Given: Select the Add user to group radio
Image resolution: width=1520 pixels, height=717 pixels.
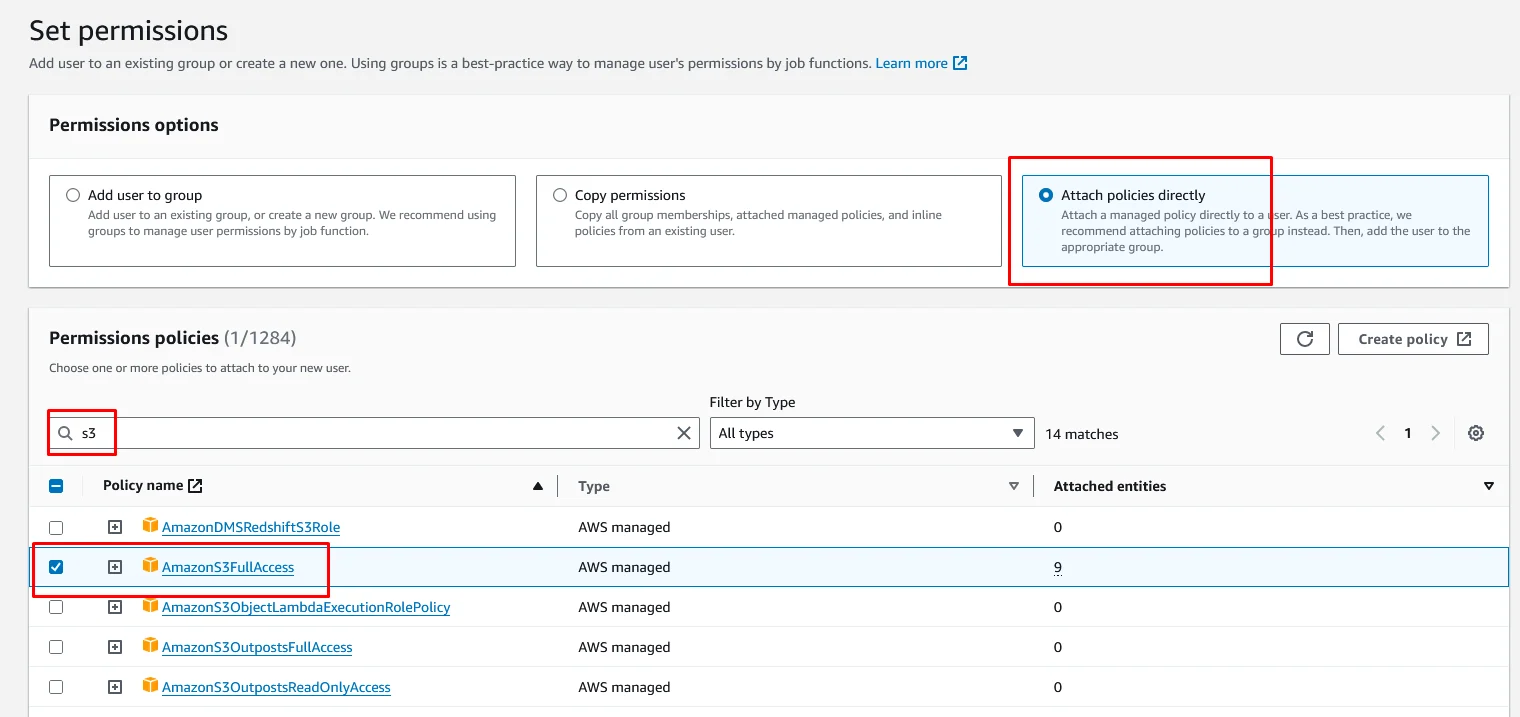Looking at the screenshot, I should pos(73,195).
